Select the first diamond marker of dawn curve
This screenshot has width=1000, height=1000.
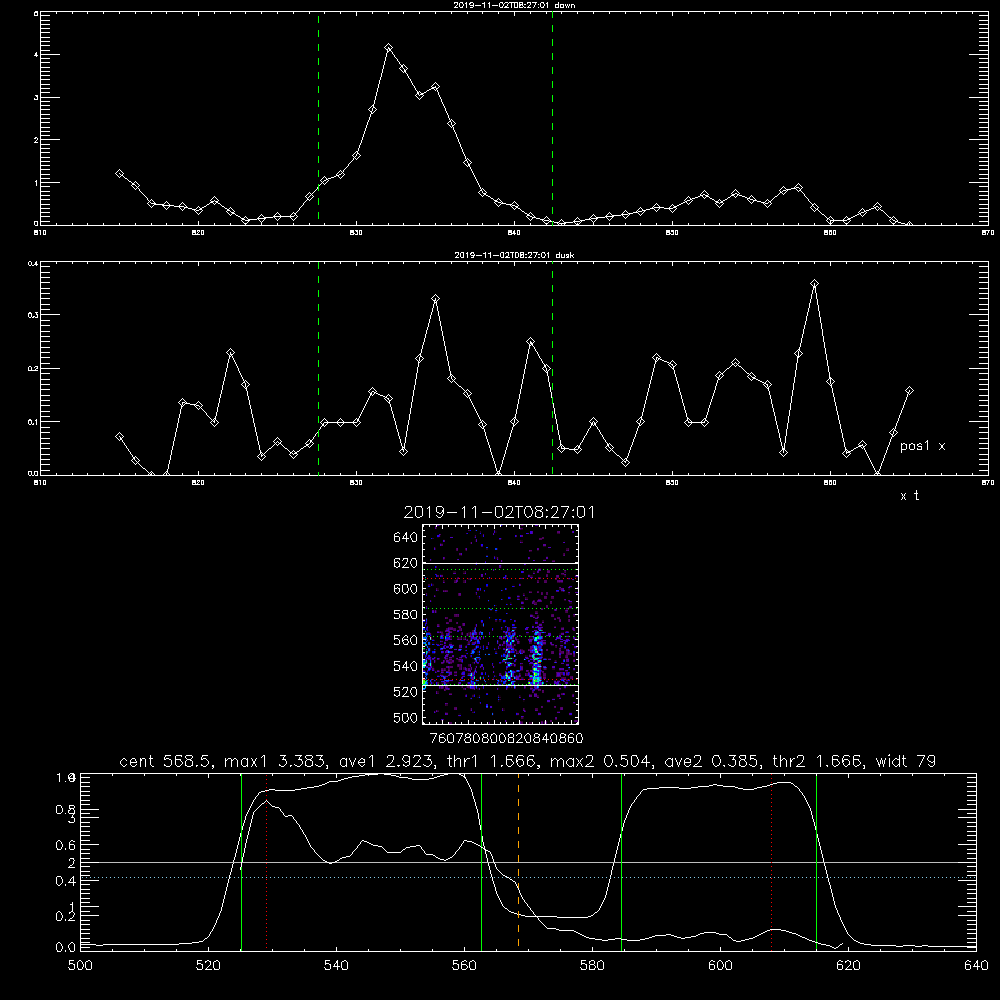pos(119,173)
